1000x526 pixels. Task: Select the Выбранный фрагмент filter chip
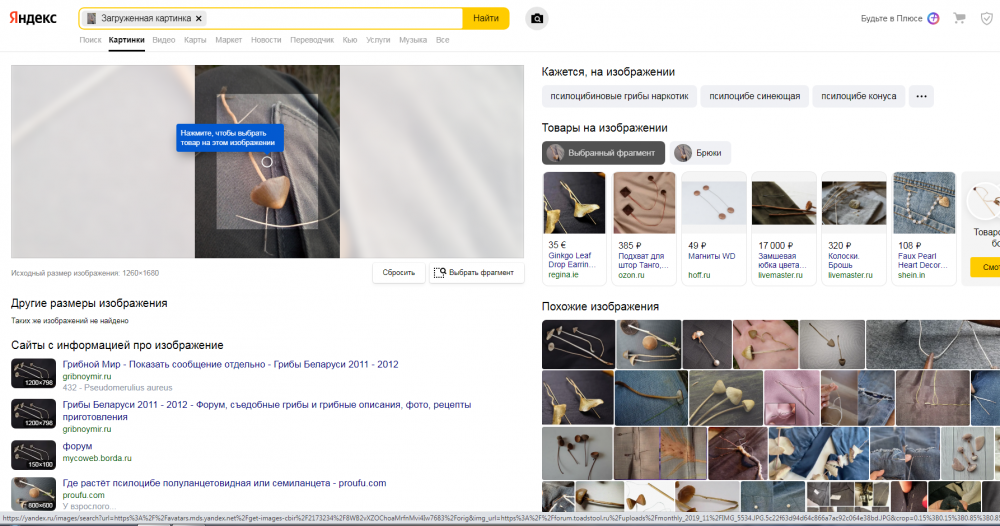click(x=603, y=153)
